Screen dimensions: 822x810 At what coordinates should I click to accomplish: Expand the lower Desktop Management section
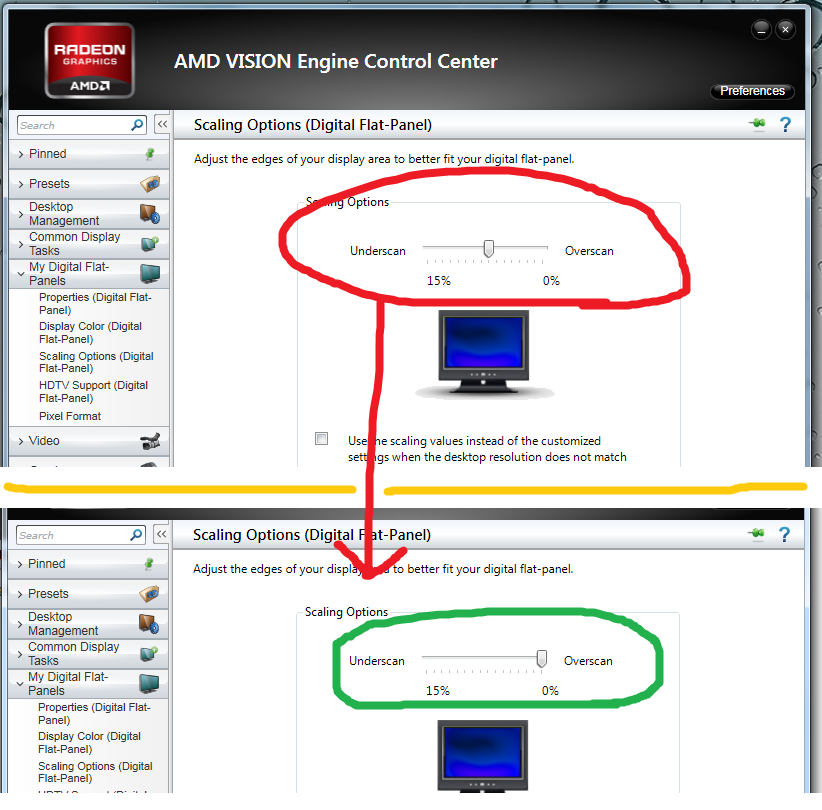pos(20,624)
